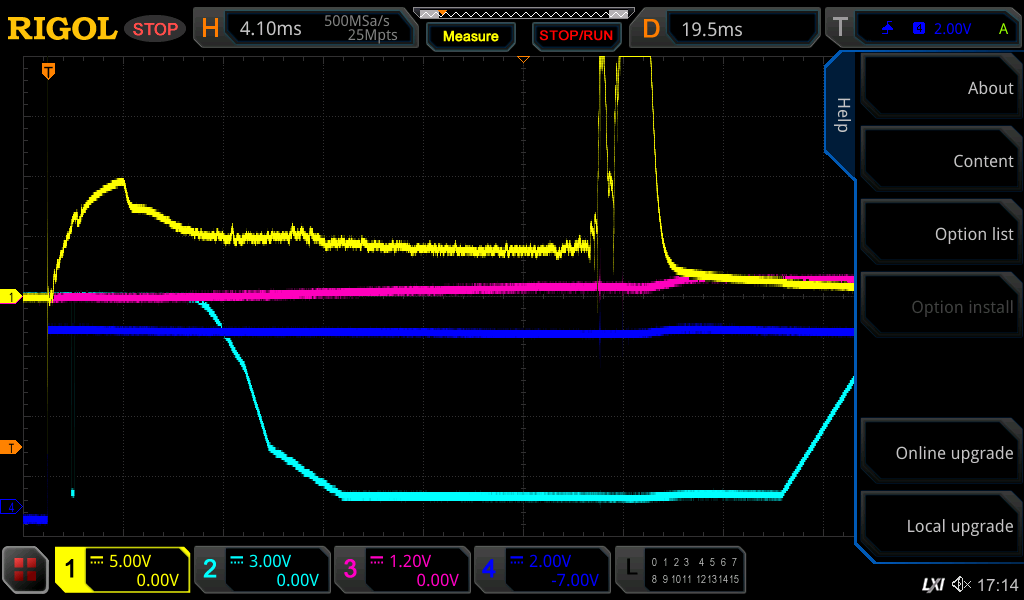Select the About menu item
The height and width of the screenshot is (600, 1024).
(940, 88)
